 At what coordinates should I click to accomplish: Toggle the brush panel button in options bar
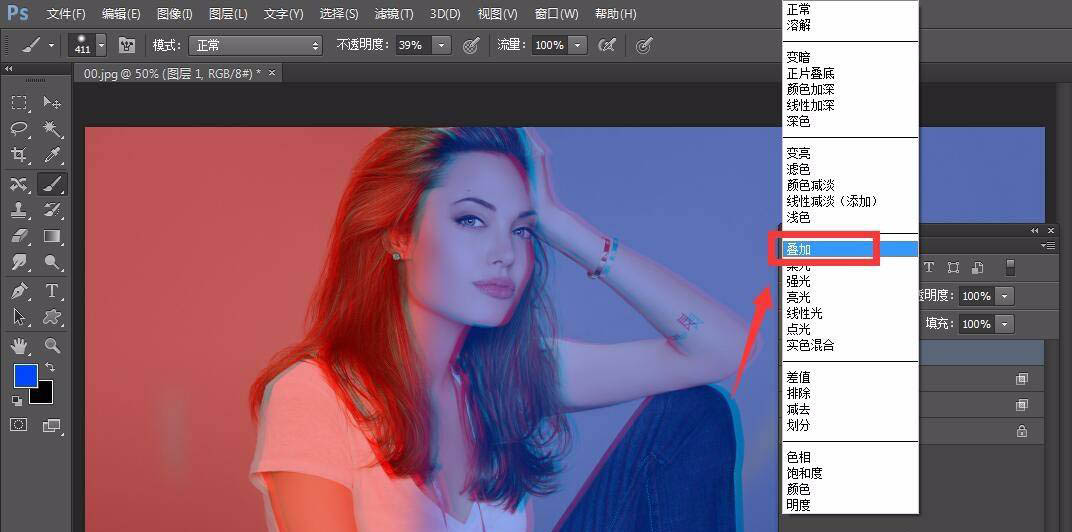coord(127,45)
